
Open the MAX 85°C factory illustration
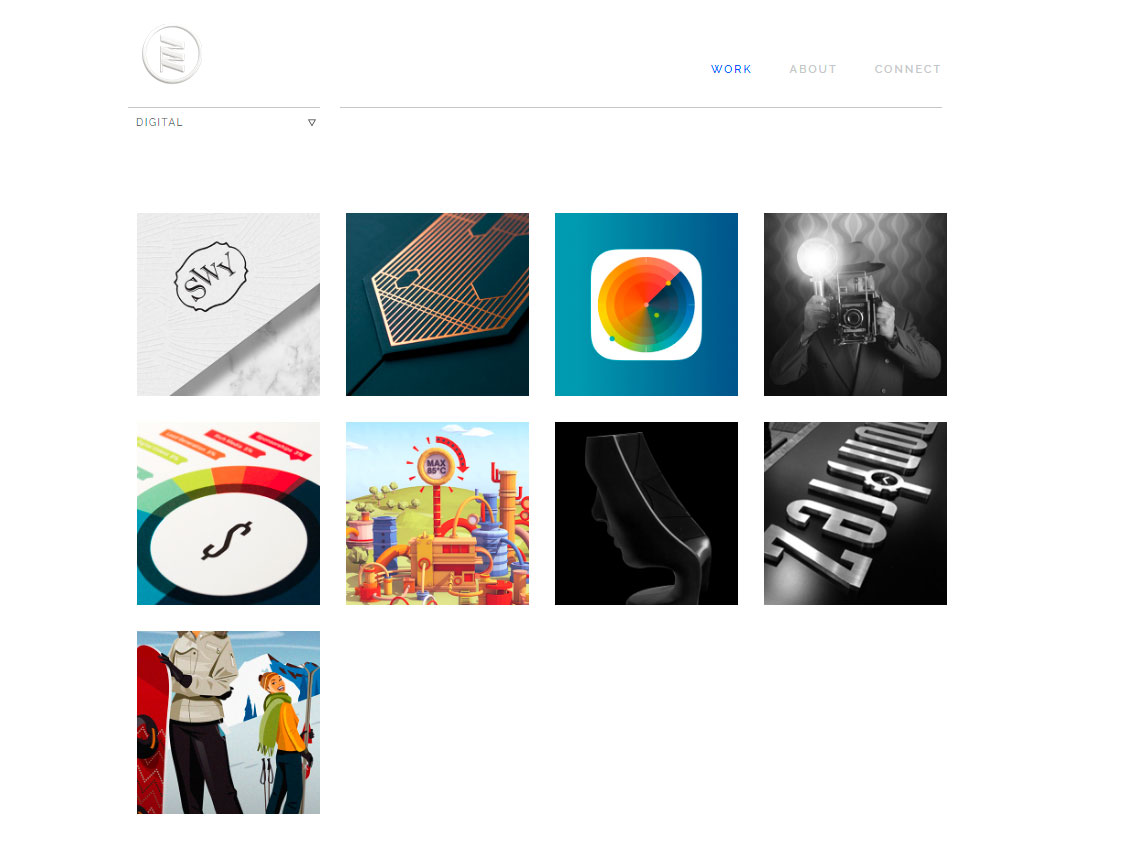point(437,513)
